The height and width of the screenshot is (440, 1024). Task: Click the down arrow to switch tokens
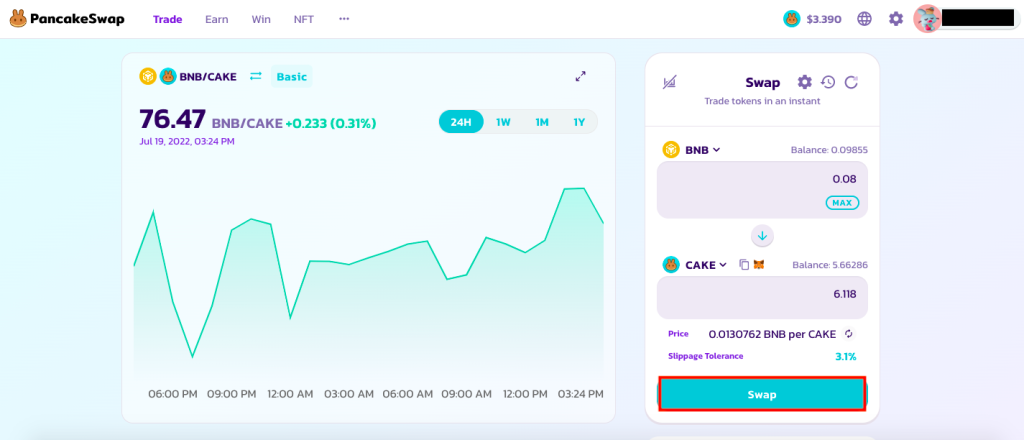pyautogui.click(x=762, y=236)
